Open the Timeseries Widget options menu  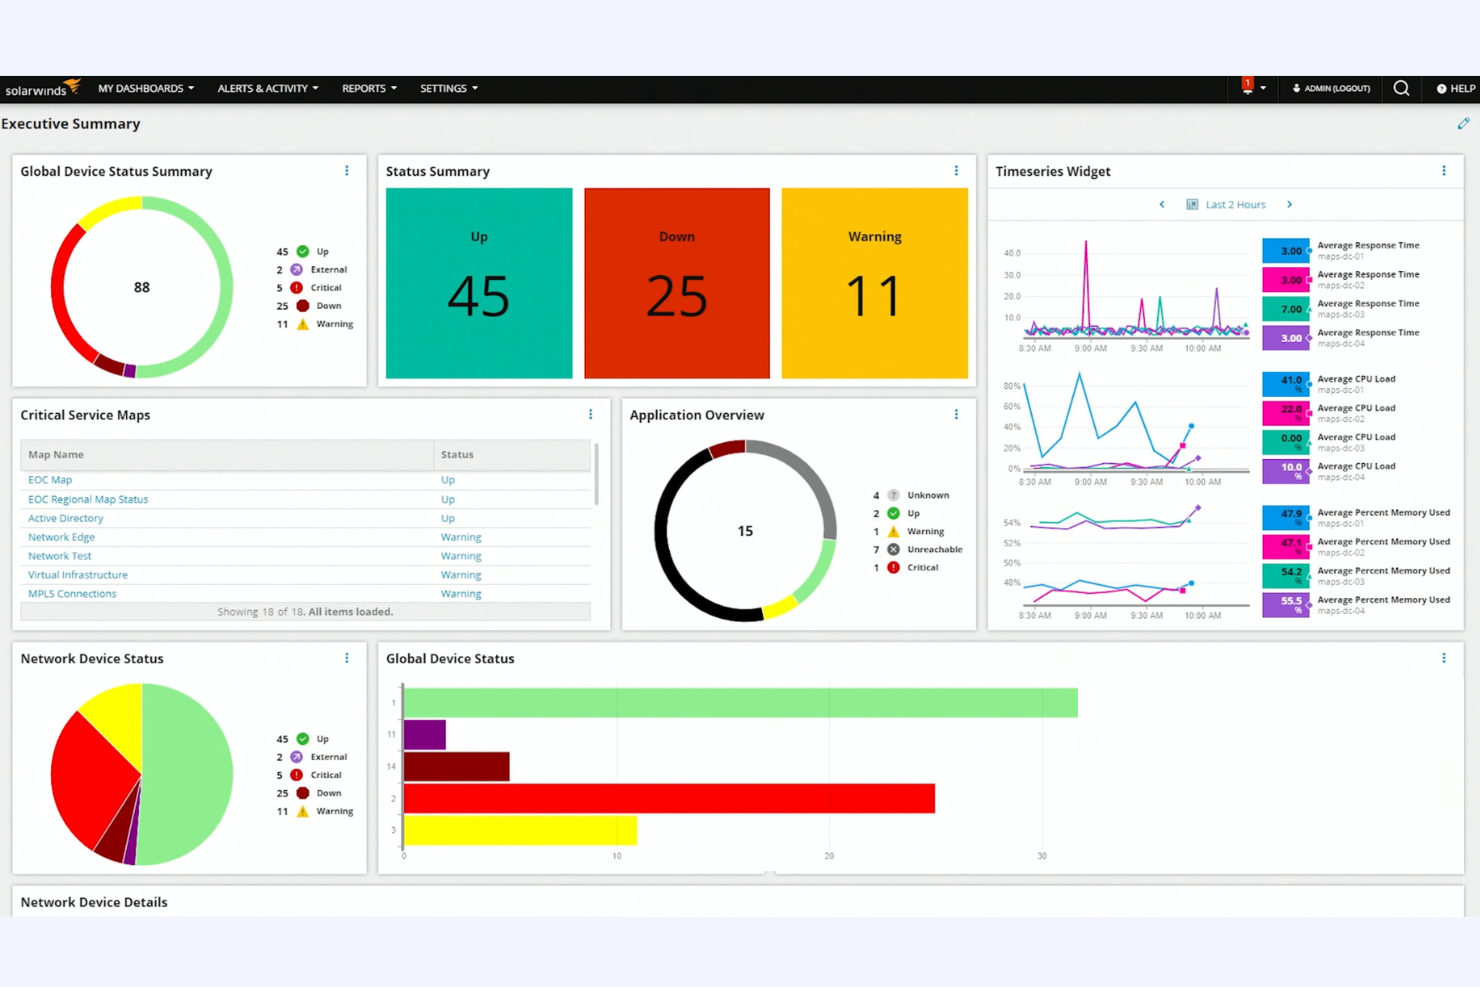click(1444, 170)
